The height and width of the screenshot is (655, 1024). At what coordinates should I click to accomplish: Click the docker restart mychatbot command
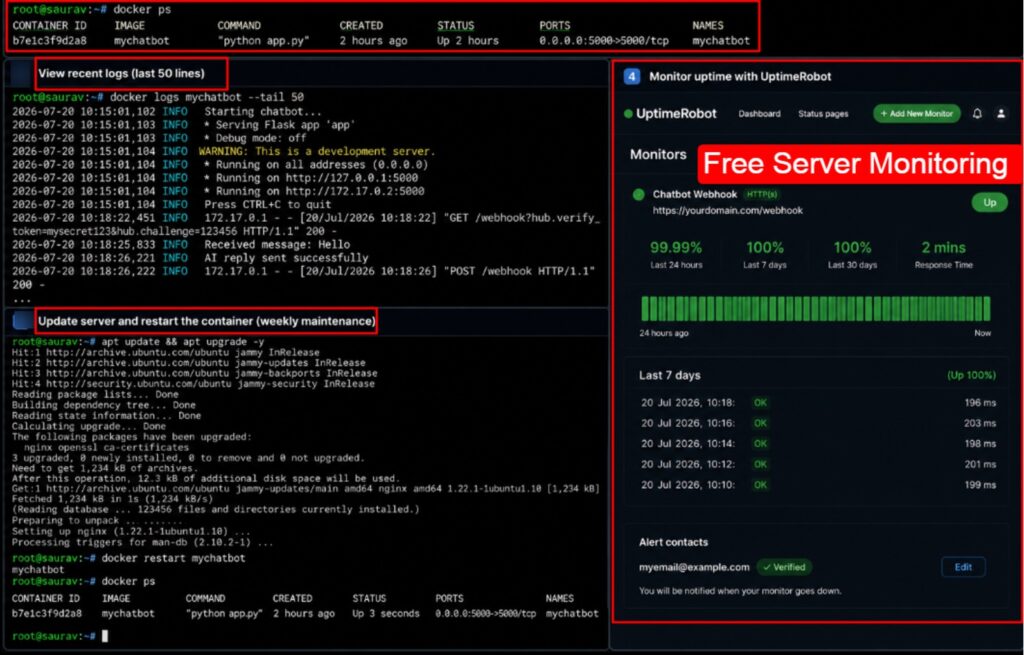173,558
